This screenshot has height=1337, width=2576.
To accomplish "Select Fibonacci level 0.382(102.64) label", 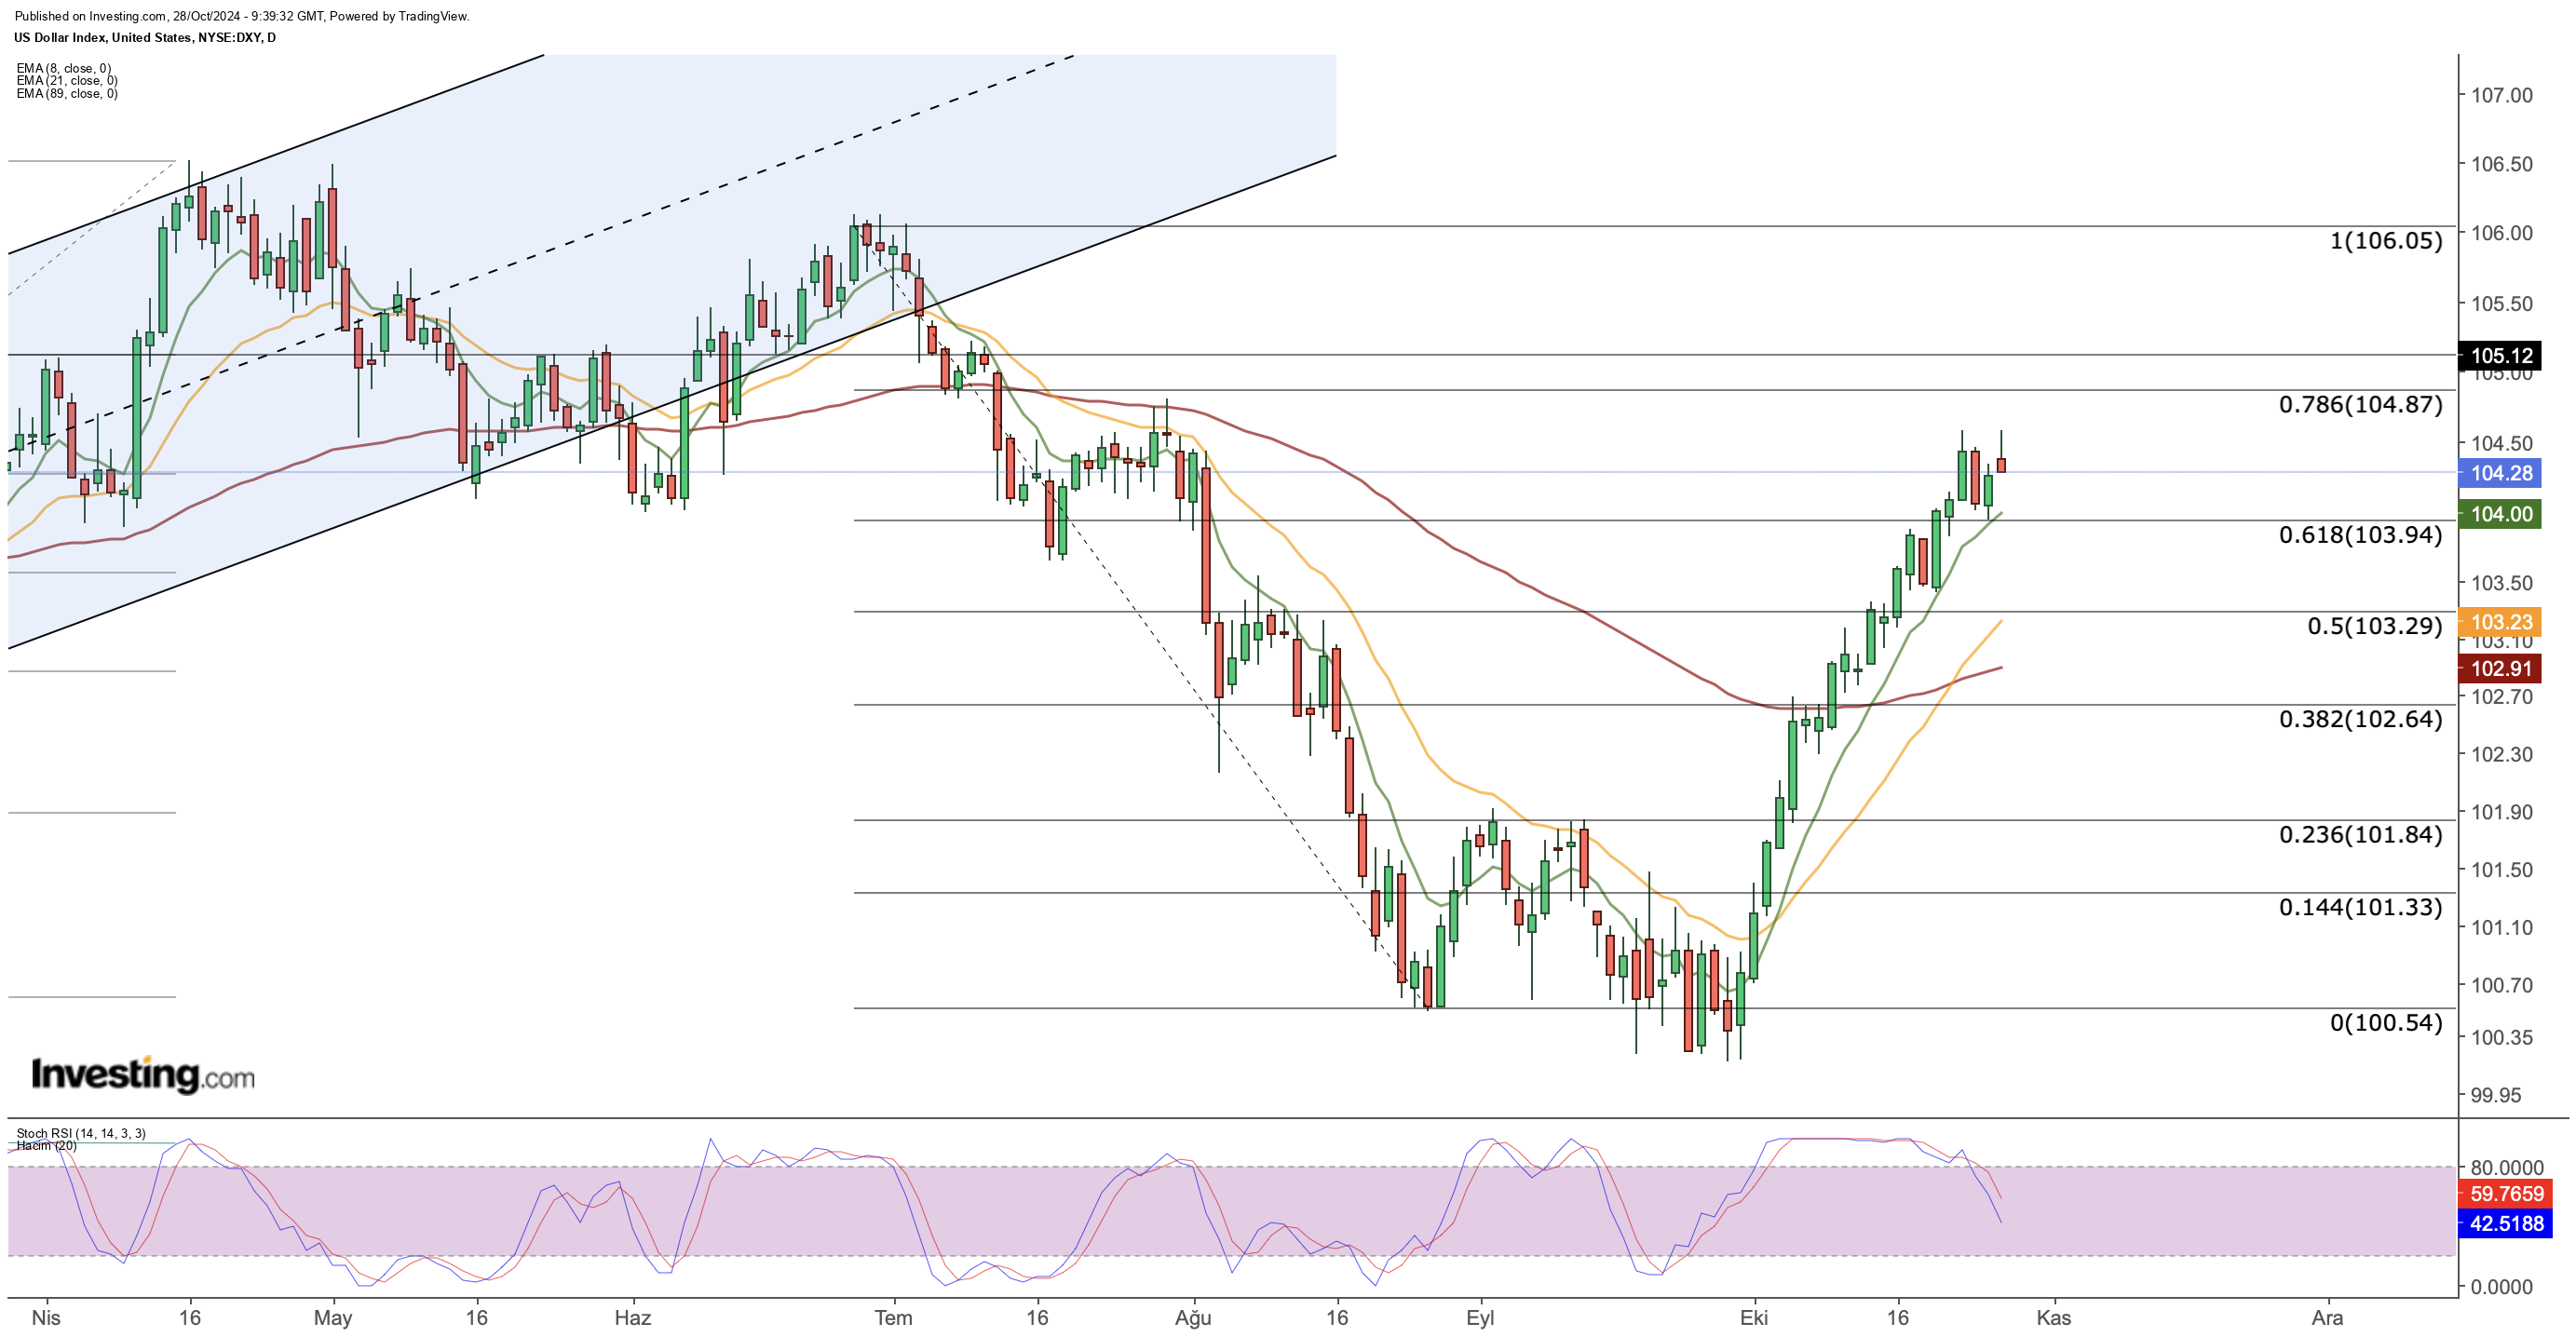I will coord(2360,719).
